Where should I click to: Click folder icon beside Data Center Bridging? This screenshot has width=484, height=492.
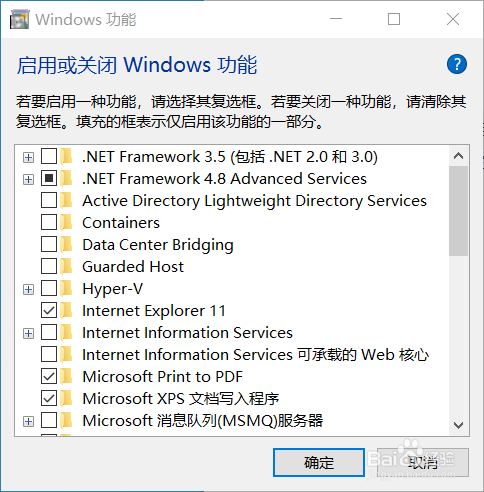(x=67, y=245)
